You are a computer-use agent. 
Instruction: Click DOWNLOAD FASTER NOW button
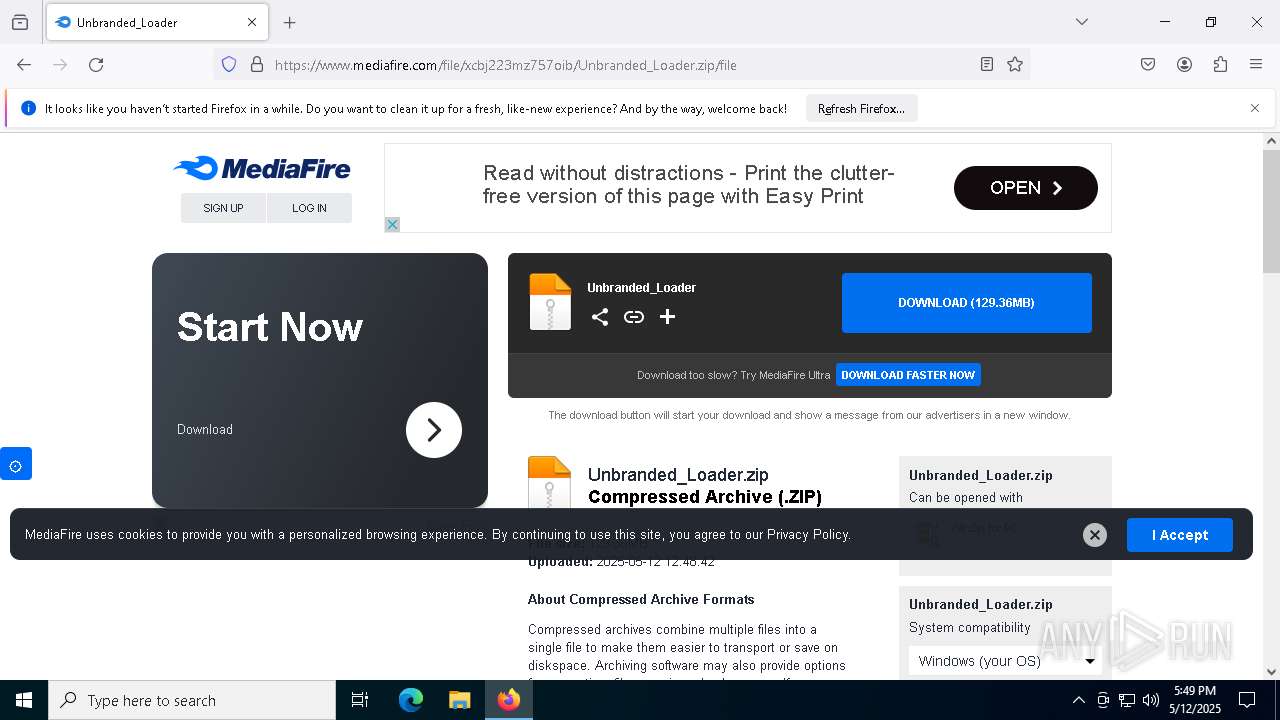point(908,375)
